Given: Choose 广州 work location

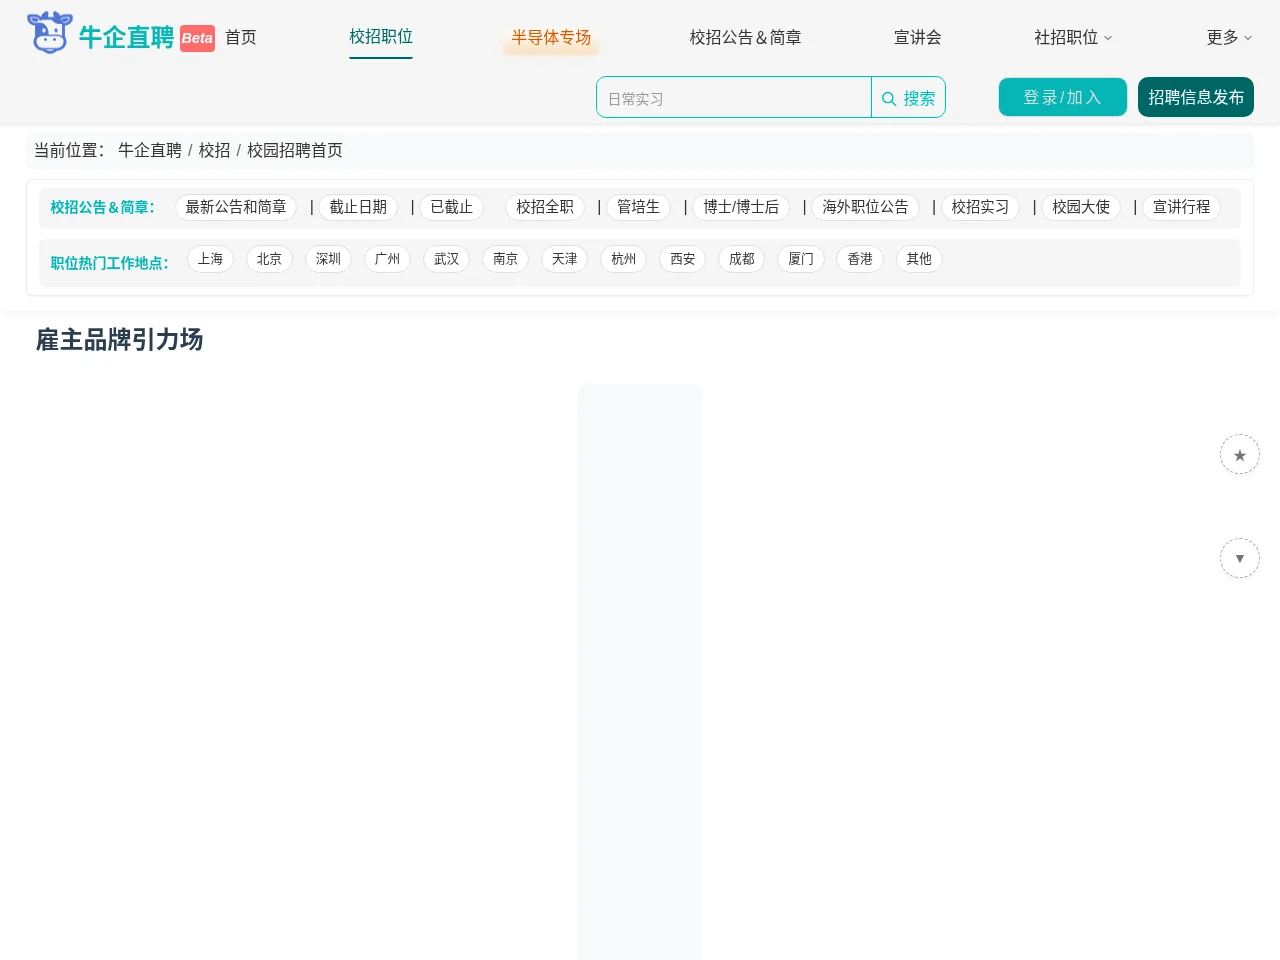Looking at the screenshot, I should click(x=387, y=259).
